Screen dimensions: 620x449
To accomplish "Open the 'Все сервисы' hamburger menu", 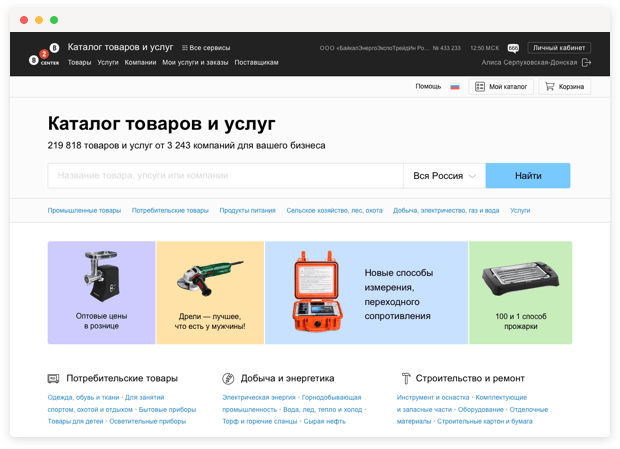I will coord(205,47).
